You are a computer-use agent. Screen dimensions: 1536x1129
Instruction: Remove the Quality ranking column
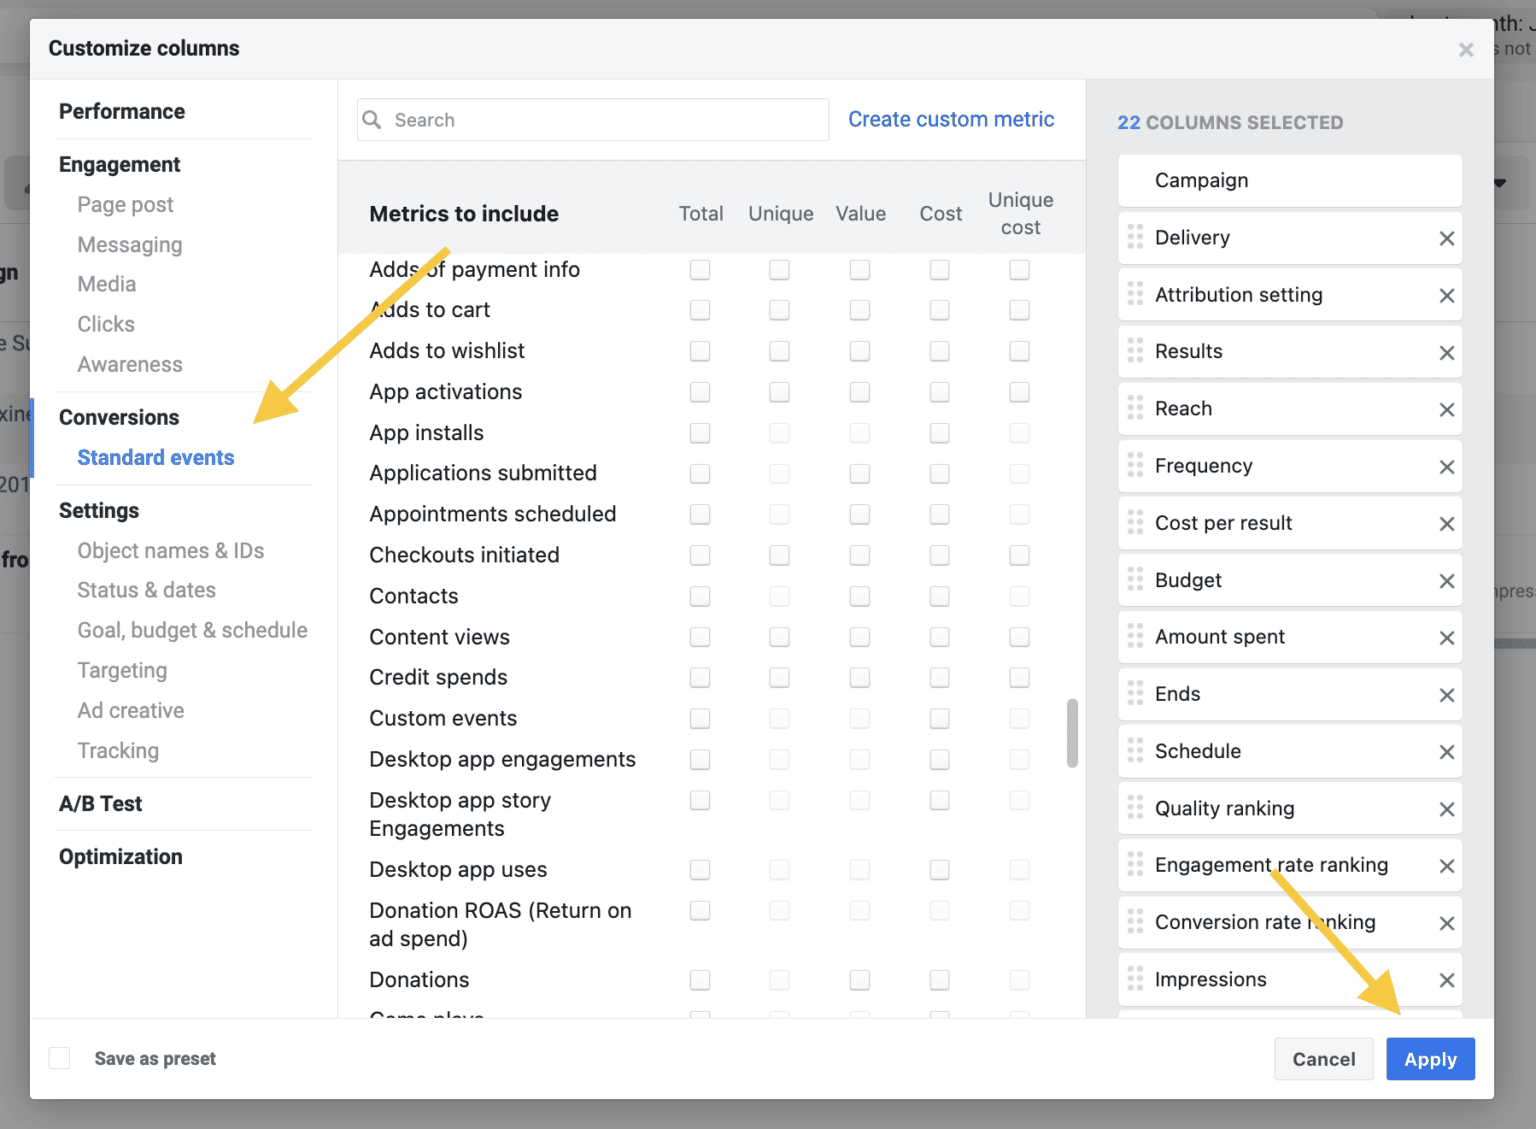[1446, 808]
